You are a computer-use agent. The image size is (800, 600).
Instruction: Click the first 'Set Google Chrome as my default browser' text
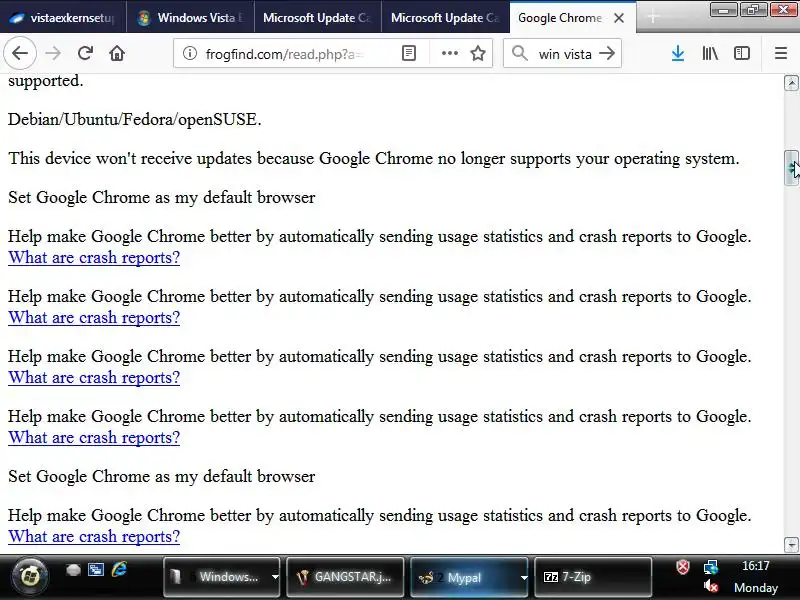(162, 197)
